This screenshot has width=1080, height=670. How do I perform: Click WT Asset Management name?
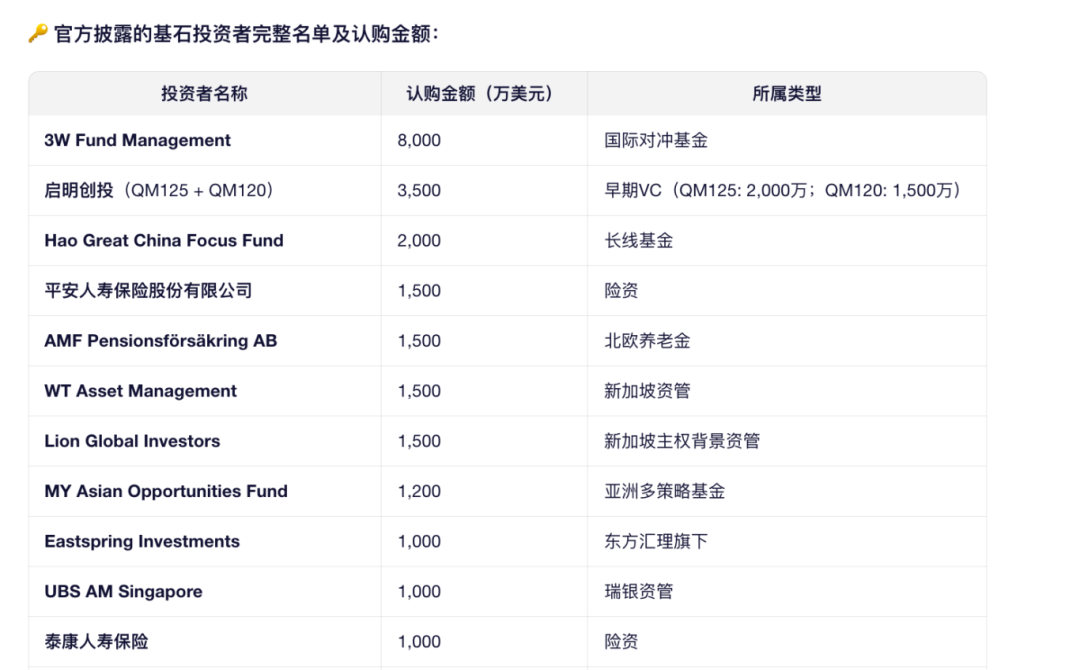[141, 391]
